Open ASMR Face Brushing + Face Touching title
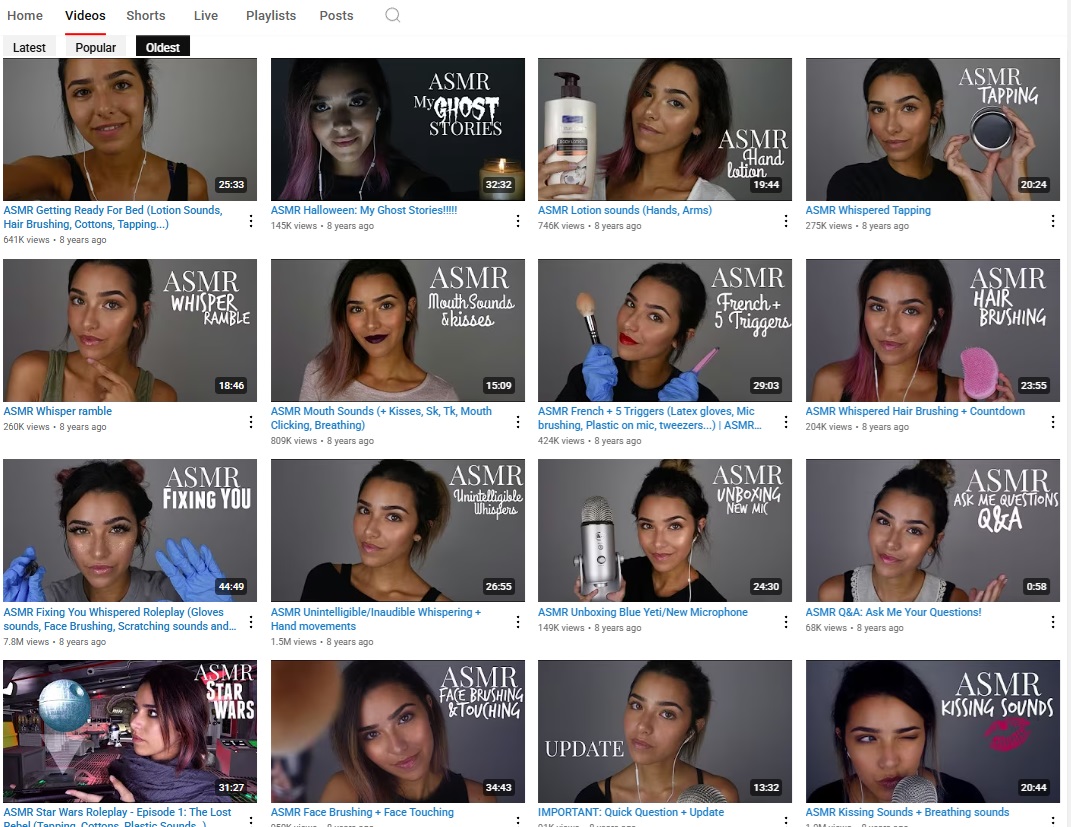 362,812
